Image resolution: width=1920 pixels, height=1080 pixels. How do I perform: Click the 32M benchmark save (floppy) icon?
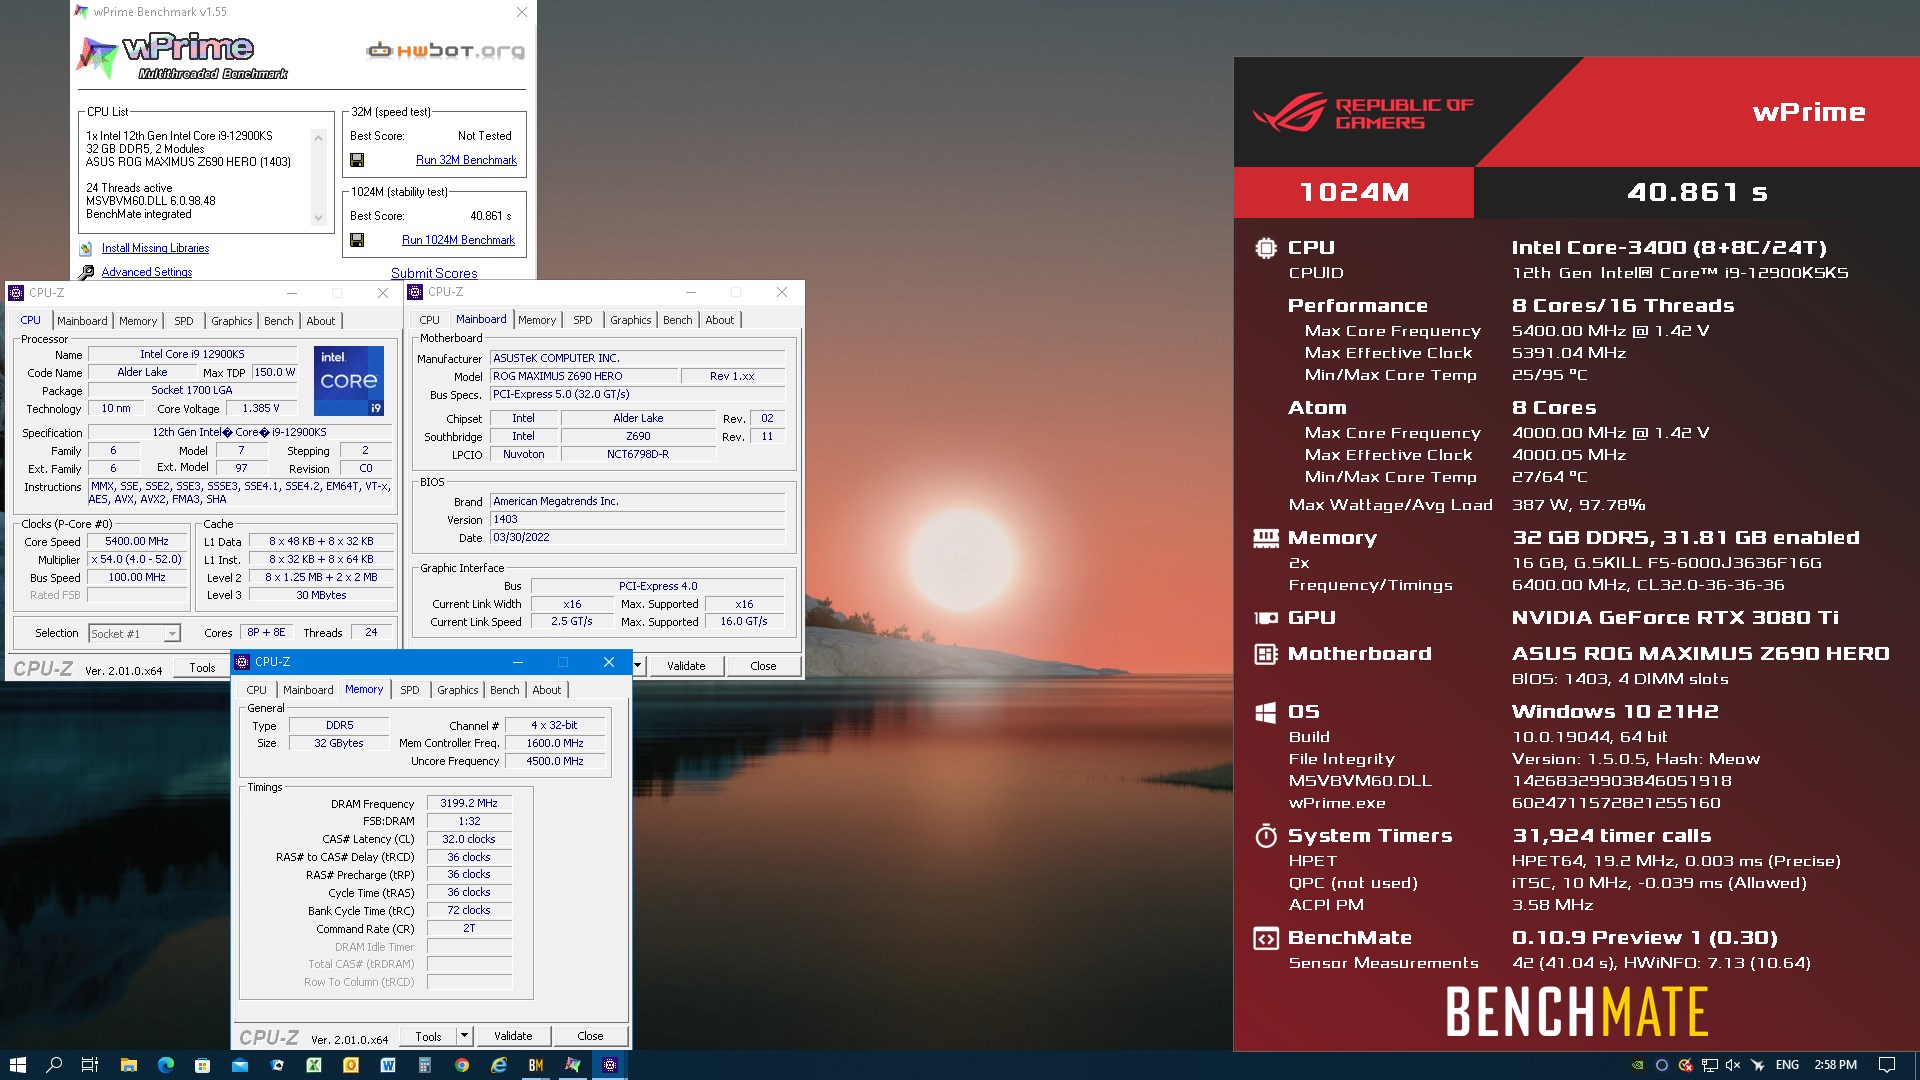357,160
